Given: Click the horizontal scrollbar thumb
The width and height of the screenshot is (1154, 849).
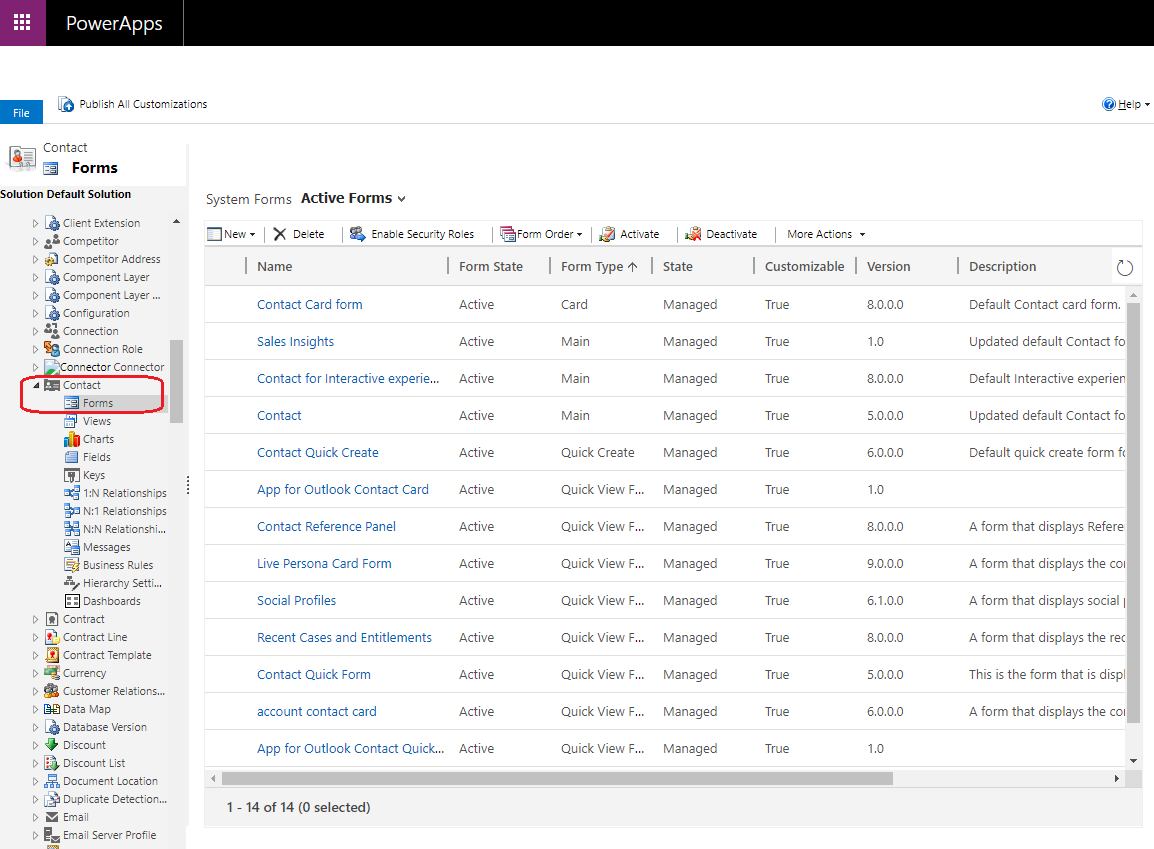Looking at the screenshot, I should [557, 778].
